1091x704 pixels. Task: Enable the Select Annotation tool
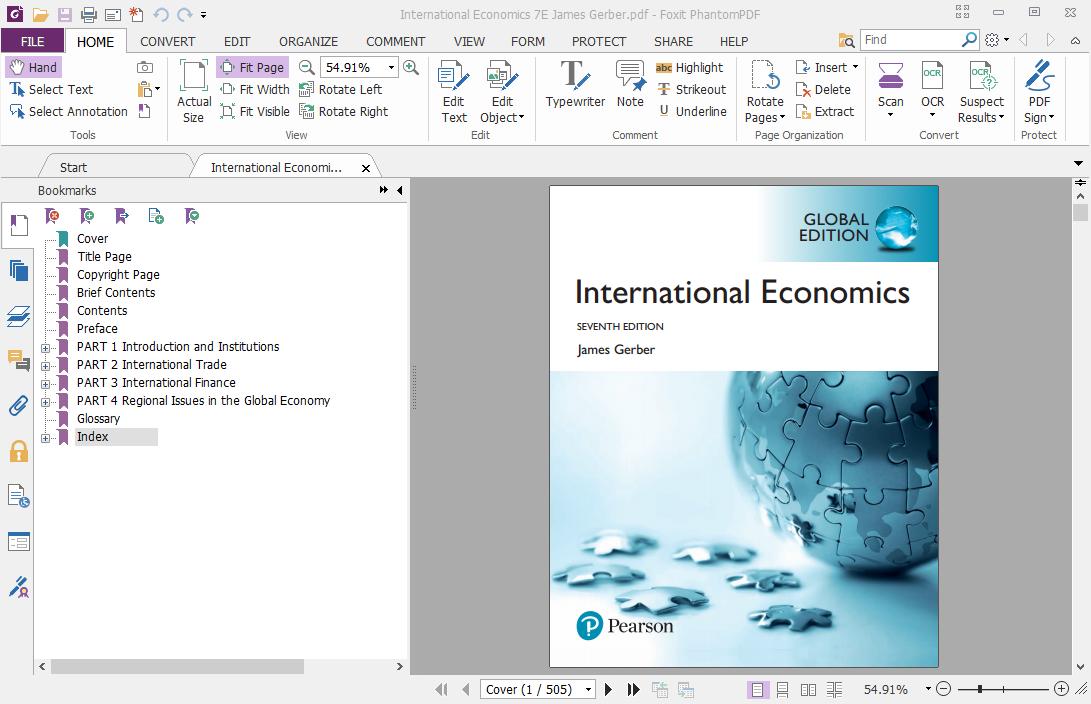pos(69,111)
